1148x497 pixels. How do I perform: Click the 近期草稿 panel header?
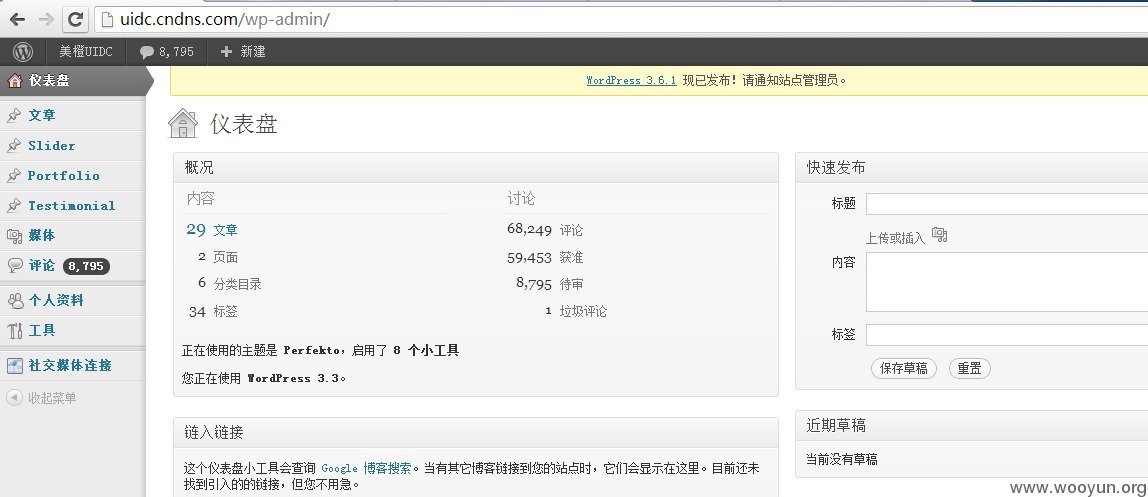pyautogui.click(x=972, y=425)
